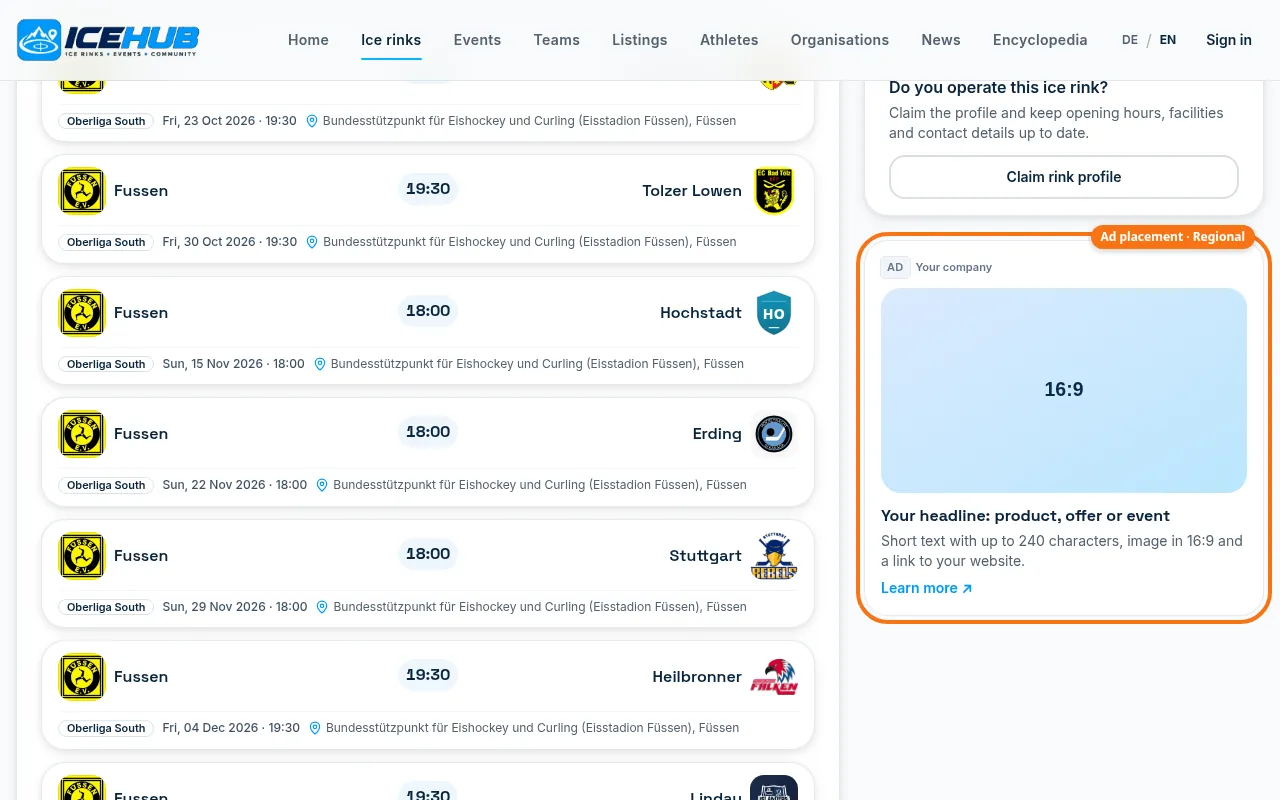Open Heilbronner Falken team logo
The height and width of the screenshot is (800, 1280).
click(774, 677)
